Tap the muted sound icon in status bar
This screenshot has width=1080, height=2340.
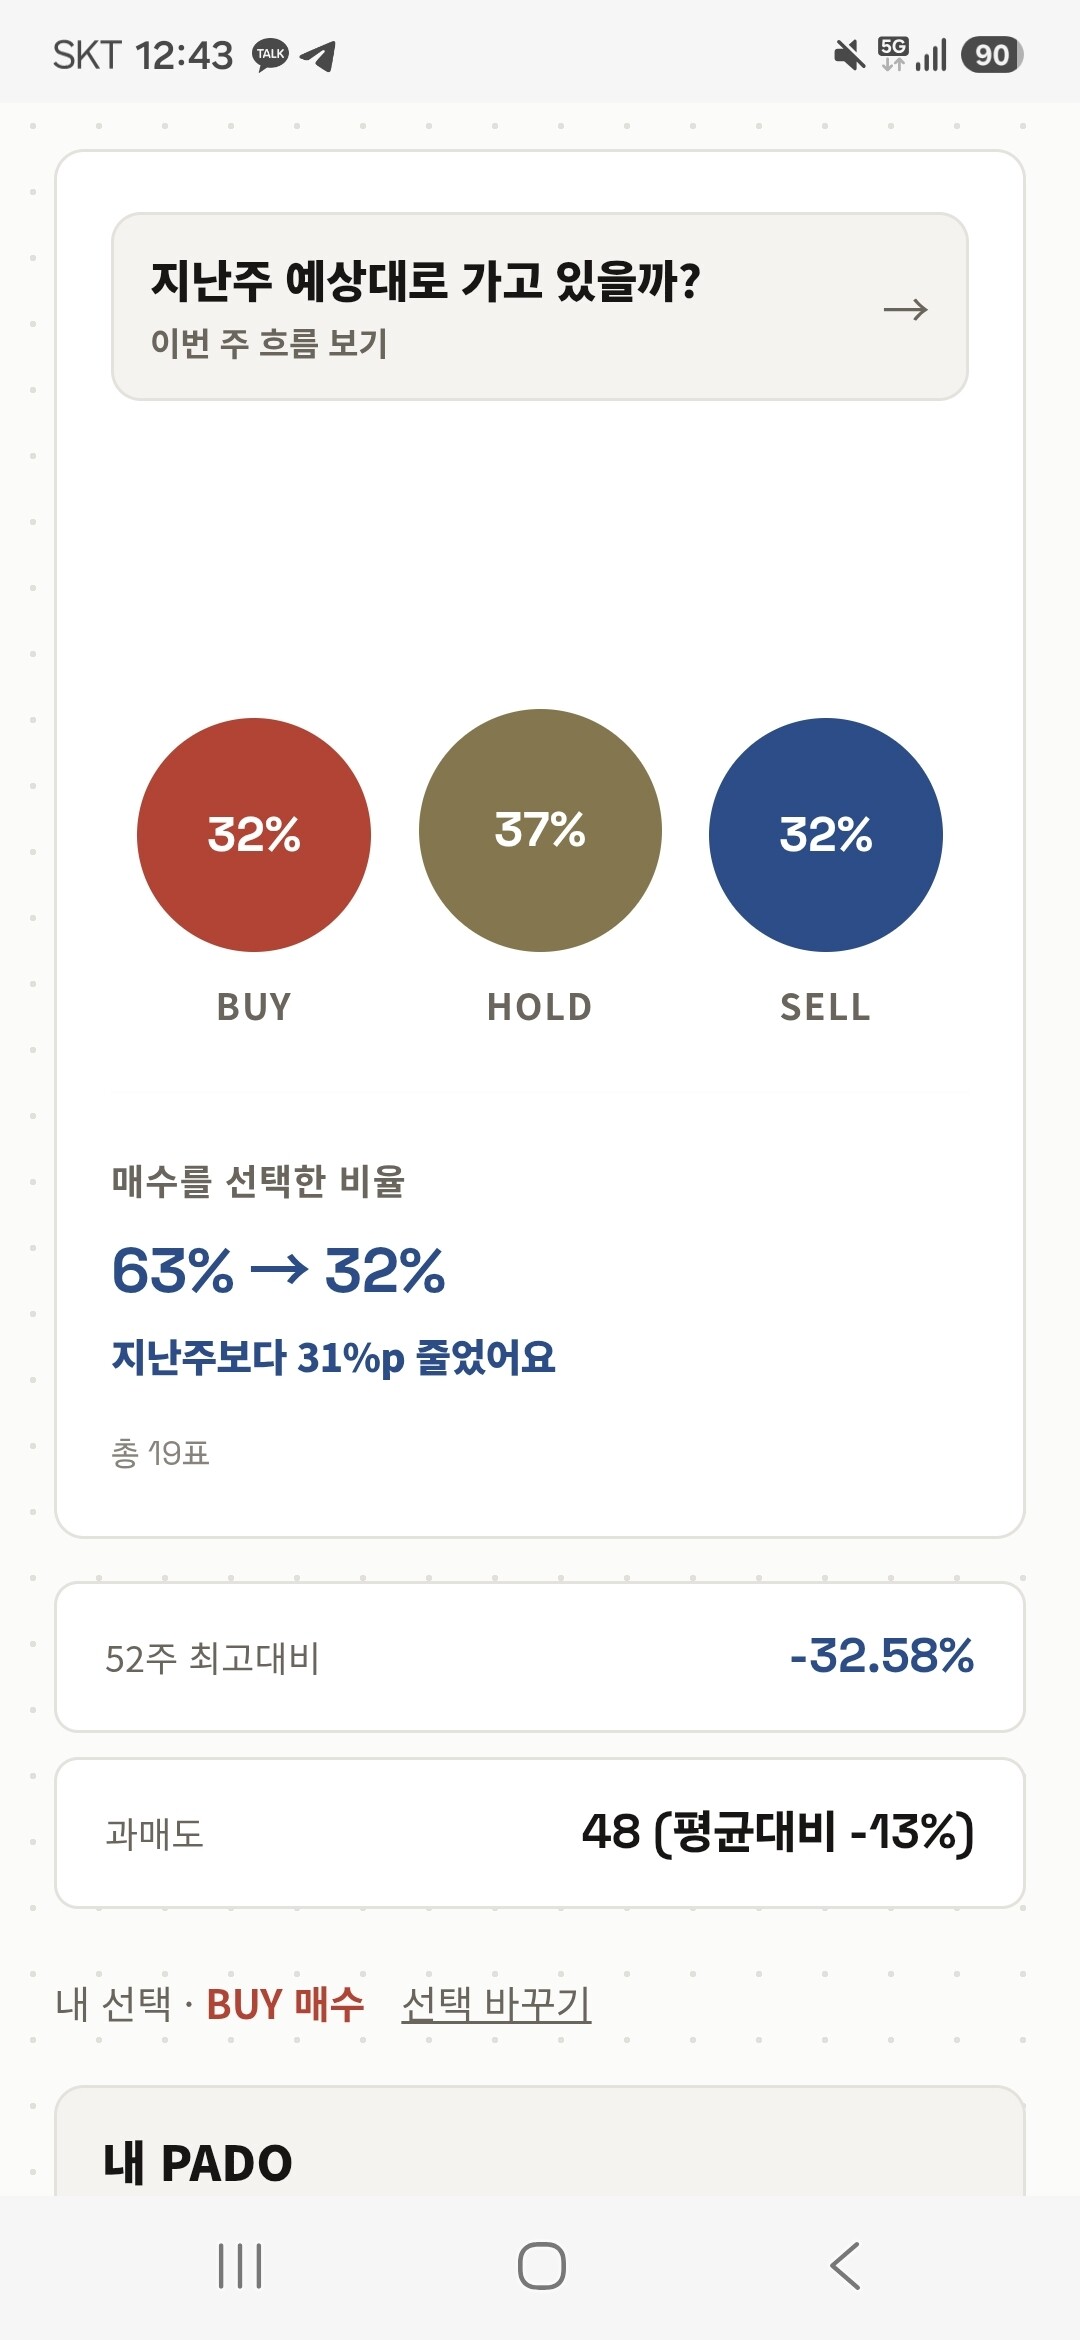849,55
